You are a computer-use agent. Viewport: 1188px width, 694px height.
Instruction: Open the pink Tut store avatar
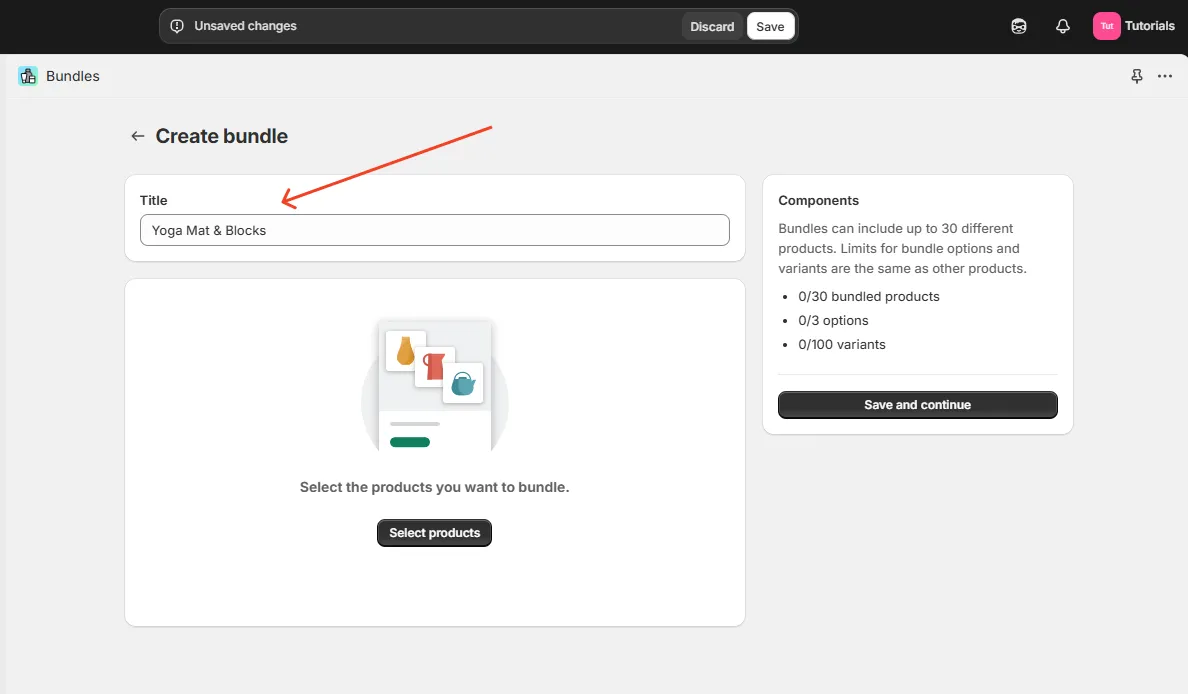point(1105,25)
